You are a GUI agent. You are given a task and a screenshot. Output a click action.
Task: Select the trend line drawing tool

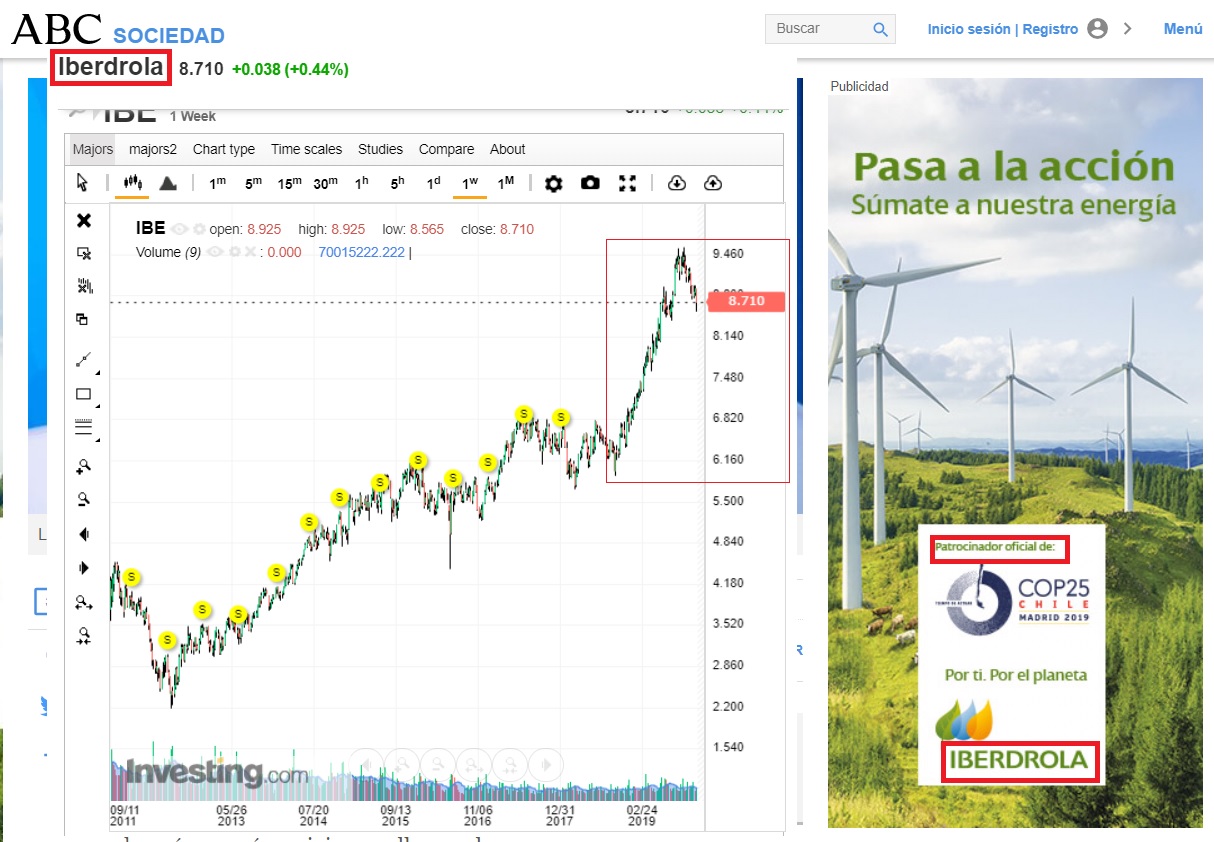(x=84, y=359)
